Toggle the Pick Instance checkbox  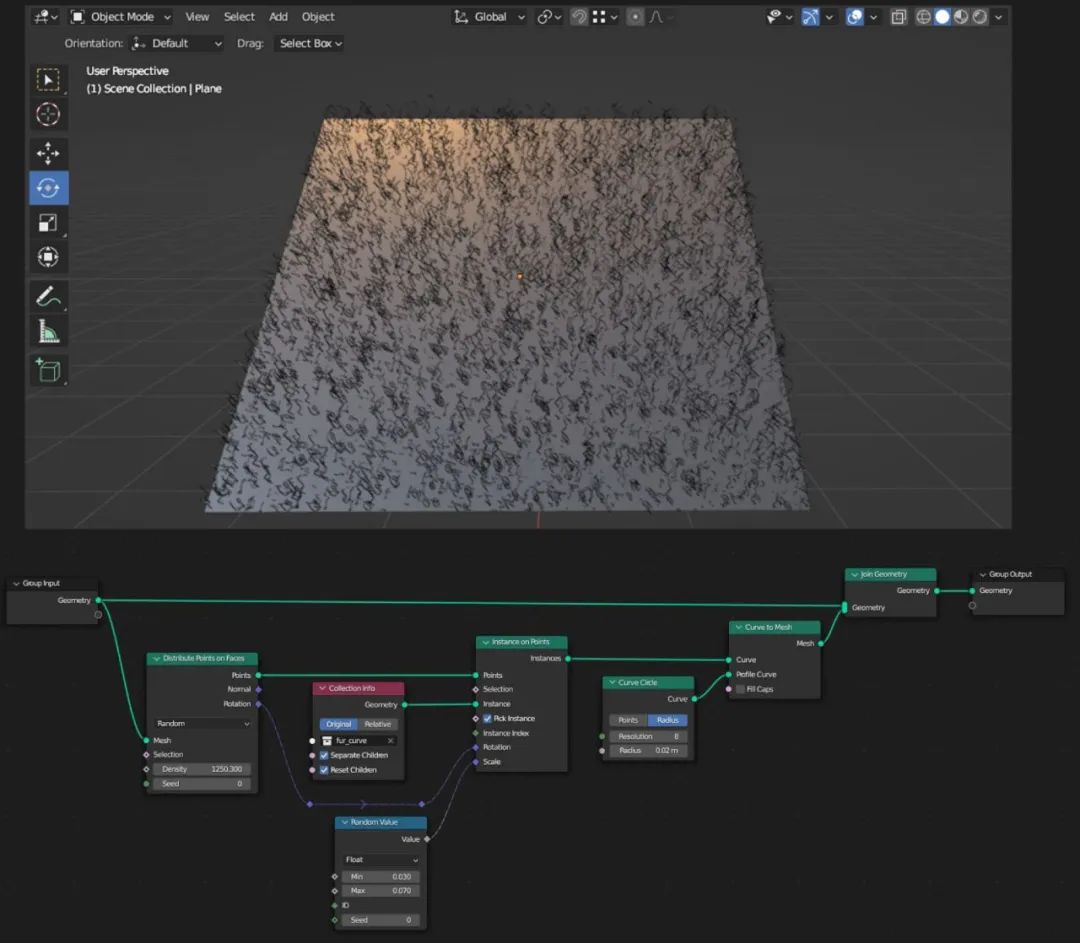pyautogui.click(x=487, y=718)
